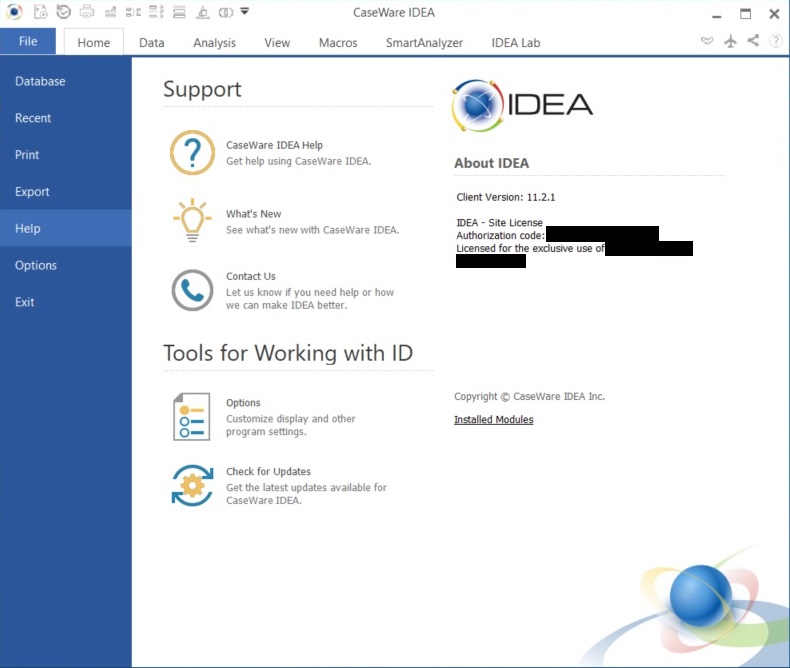Click the clock-with-checkmark icon in quick access toolbar
This screenshot has height=668, width=790.
pyautogui.click(x=63, y=12)
